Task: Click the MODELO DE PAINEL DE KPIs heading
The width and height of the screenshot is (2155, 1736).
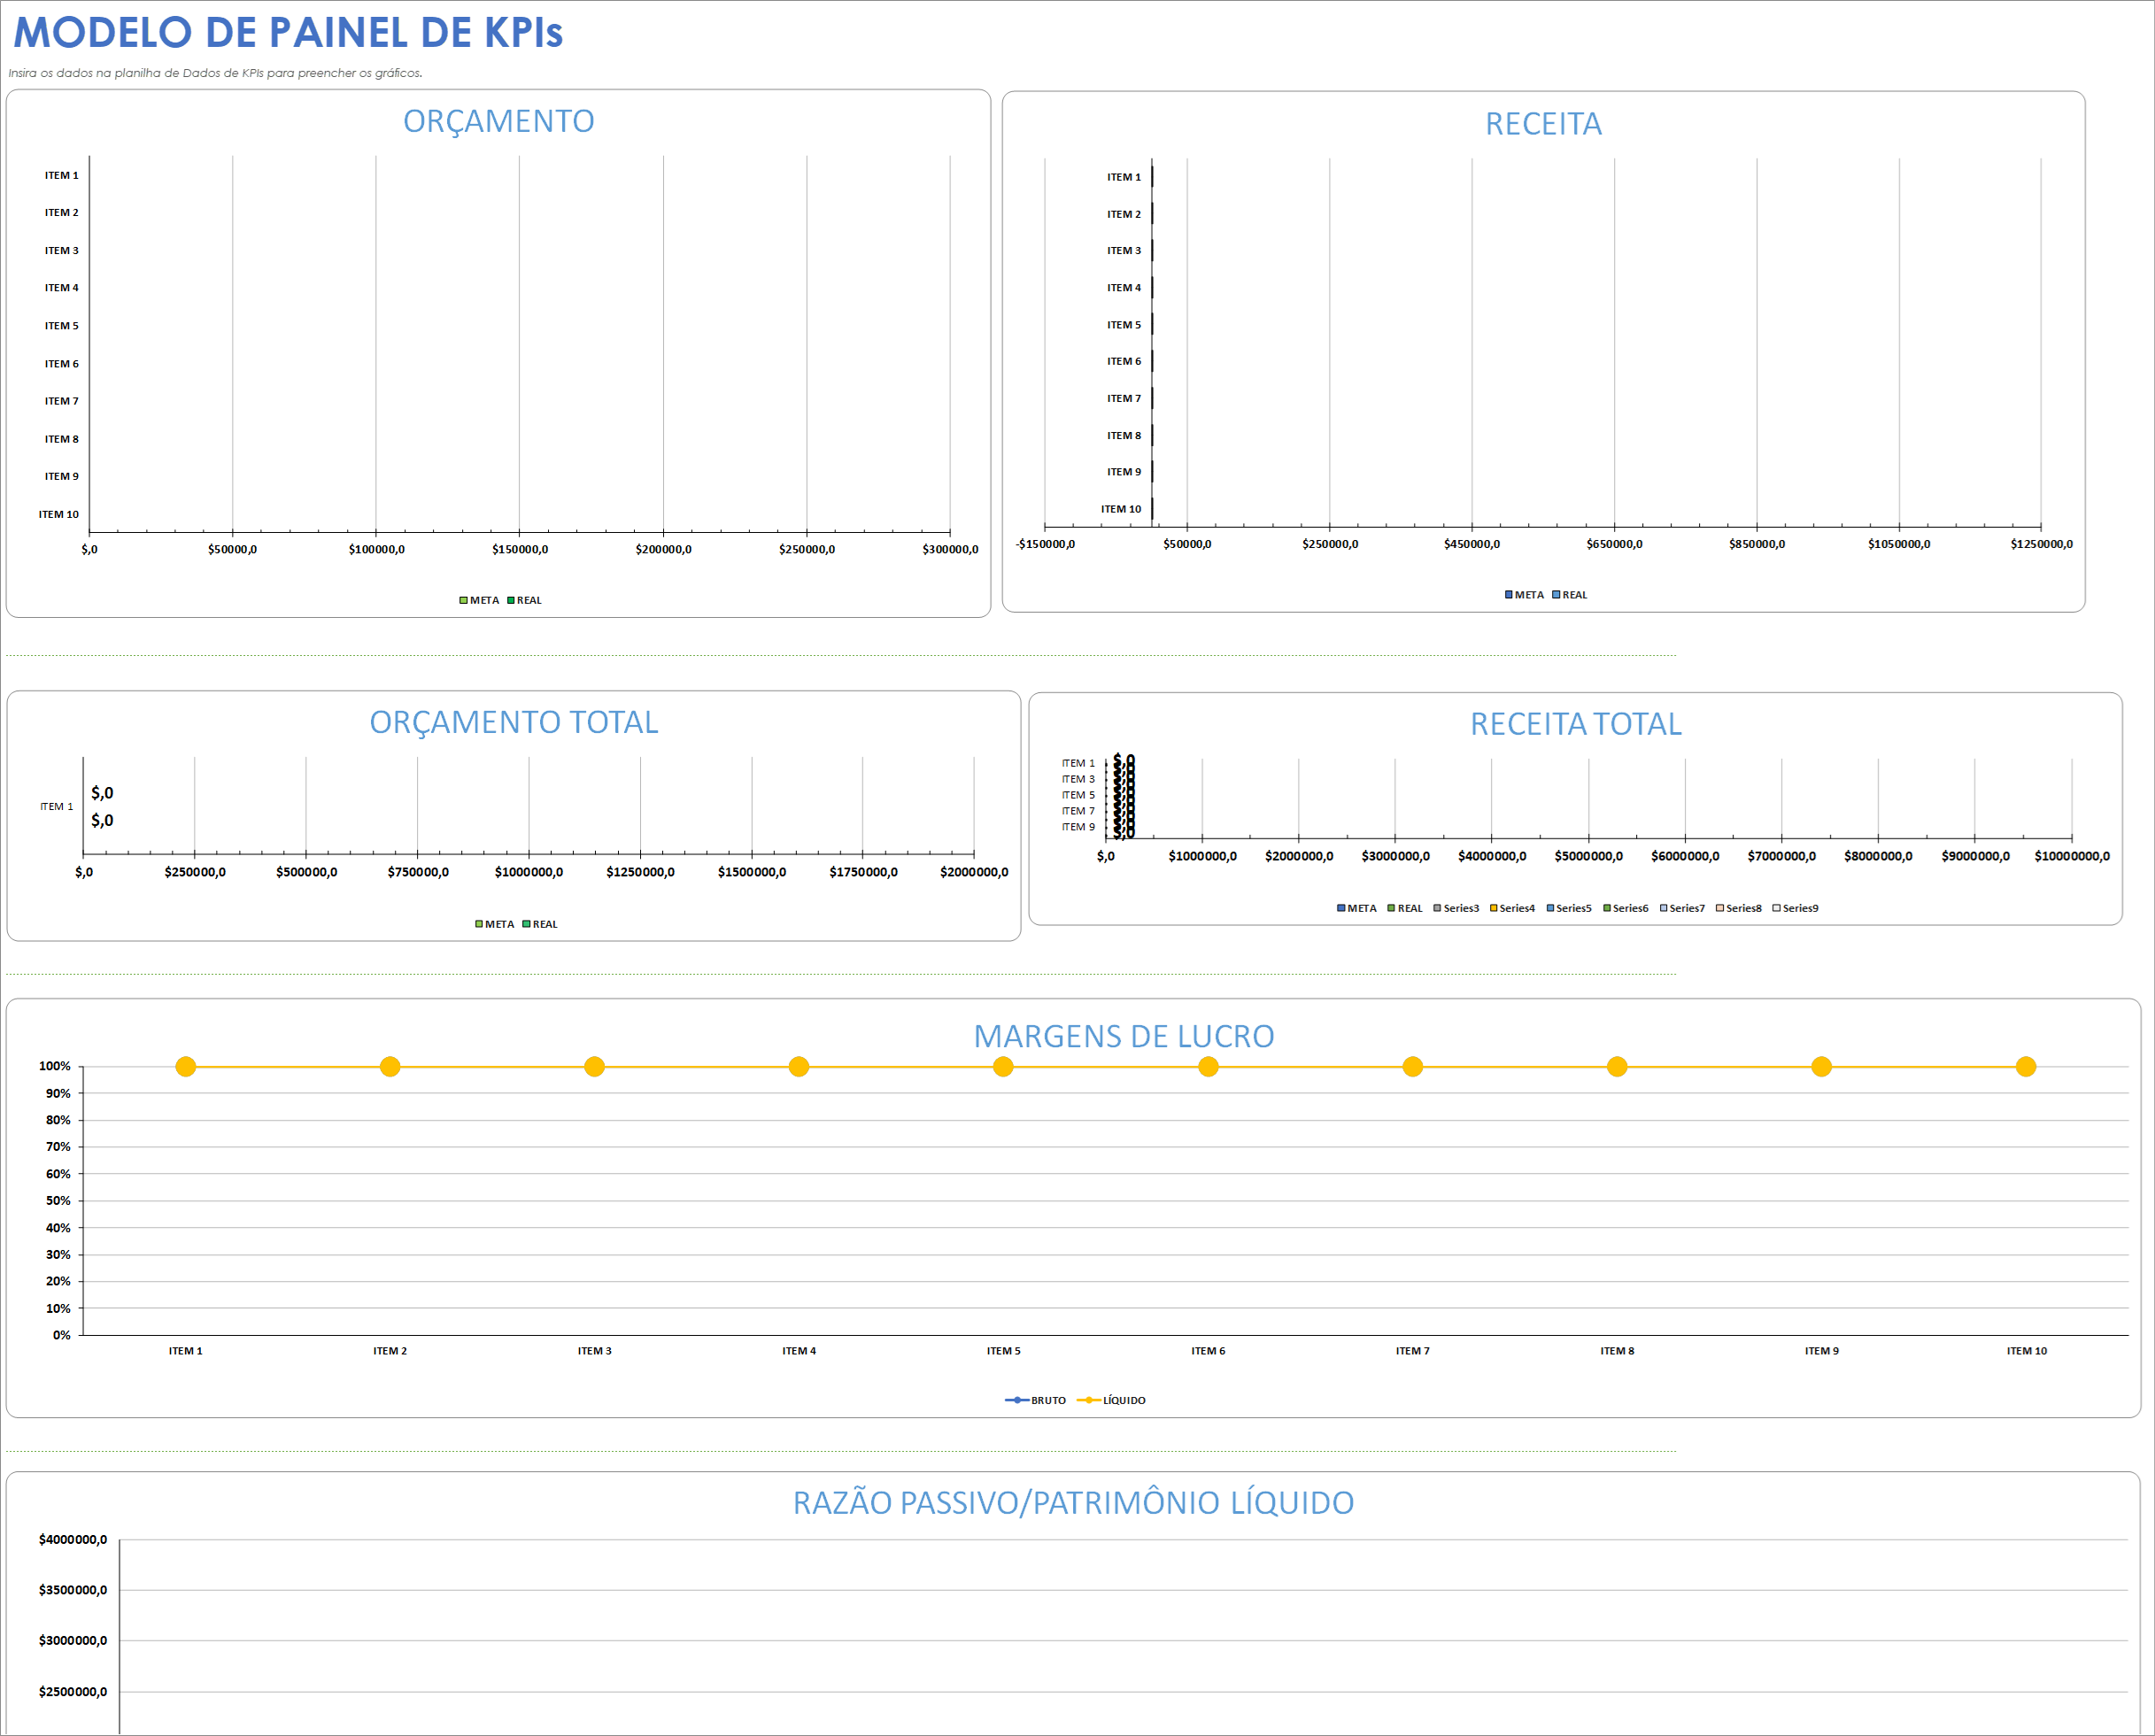Action: [x=288, y=33]
